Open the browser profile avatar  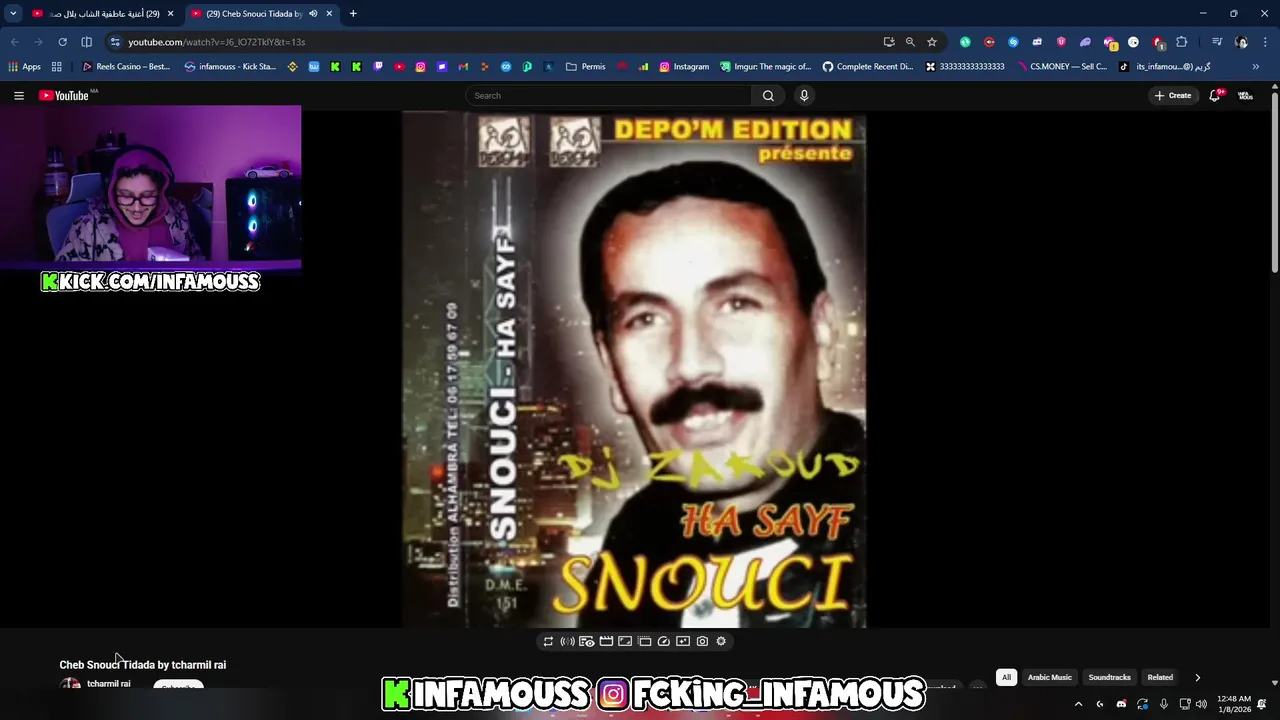coord(1241,42)
